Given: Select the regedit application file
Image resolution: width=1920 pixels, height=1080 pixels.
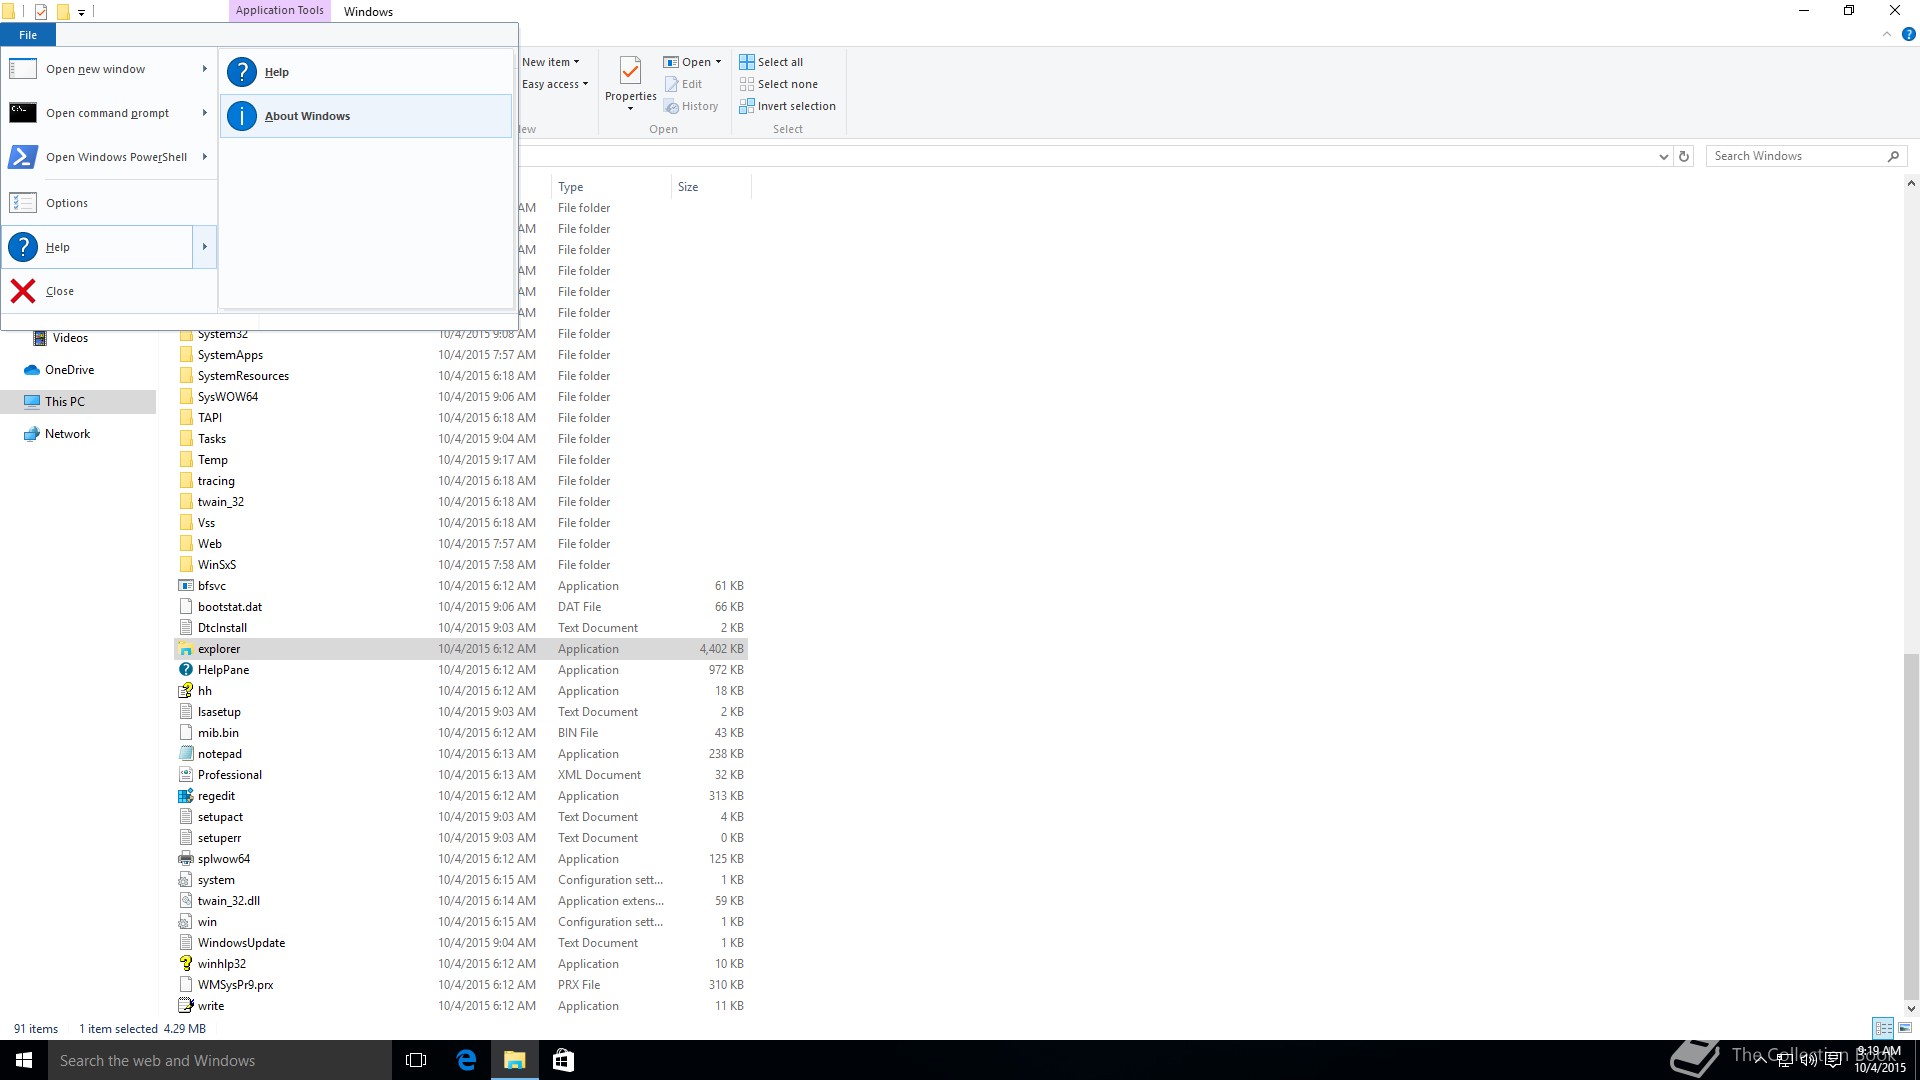Looking at the screenshot, I should 216,796.
